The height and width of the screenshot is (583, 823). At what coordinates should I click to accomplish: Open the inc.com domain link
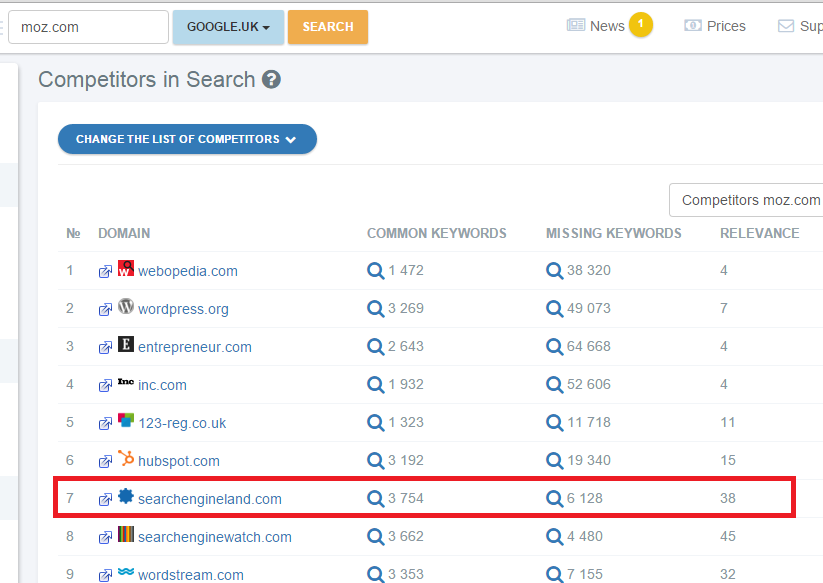click(162, 386)
